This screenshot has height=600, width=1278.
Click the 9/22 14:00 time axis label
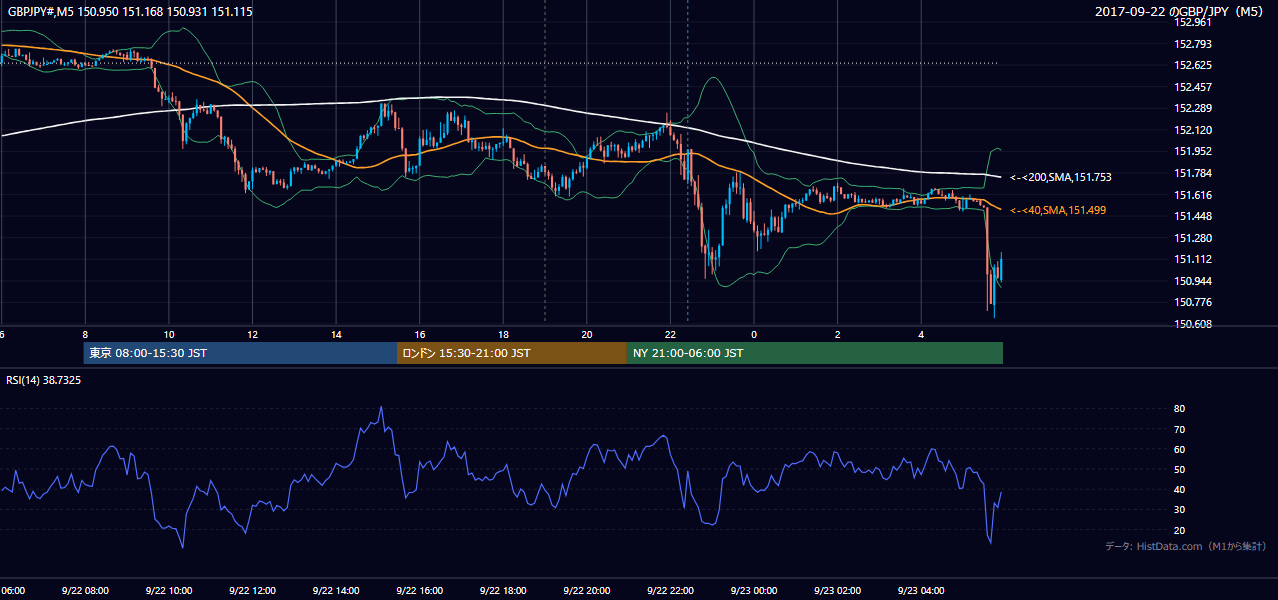tap(335, 591)
